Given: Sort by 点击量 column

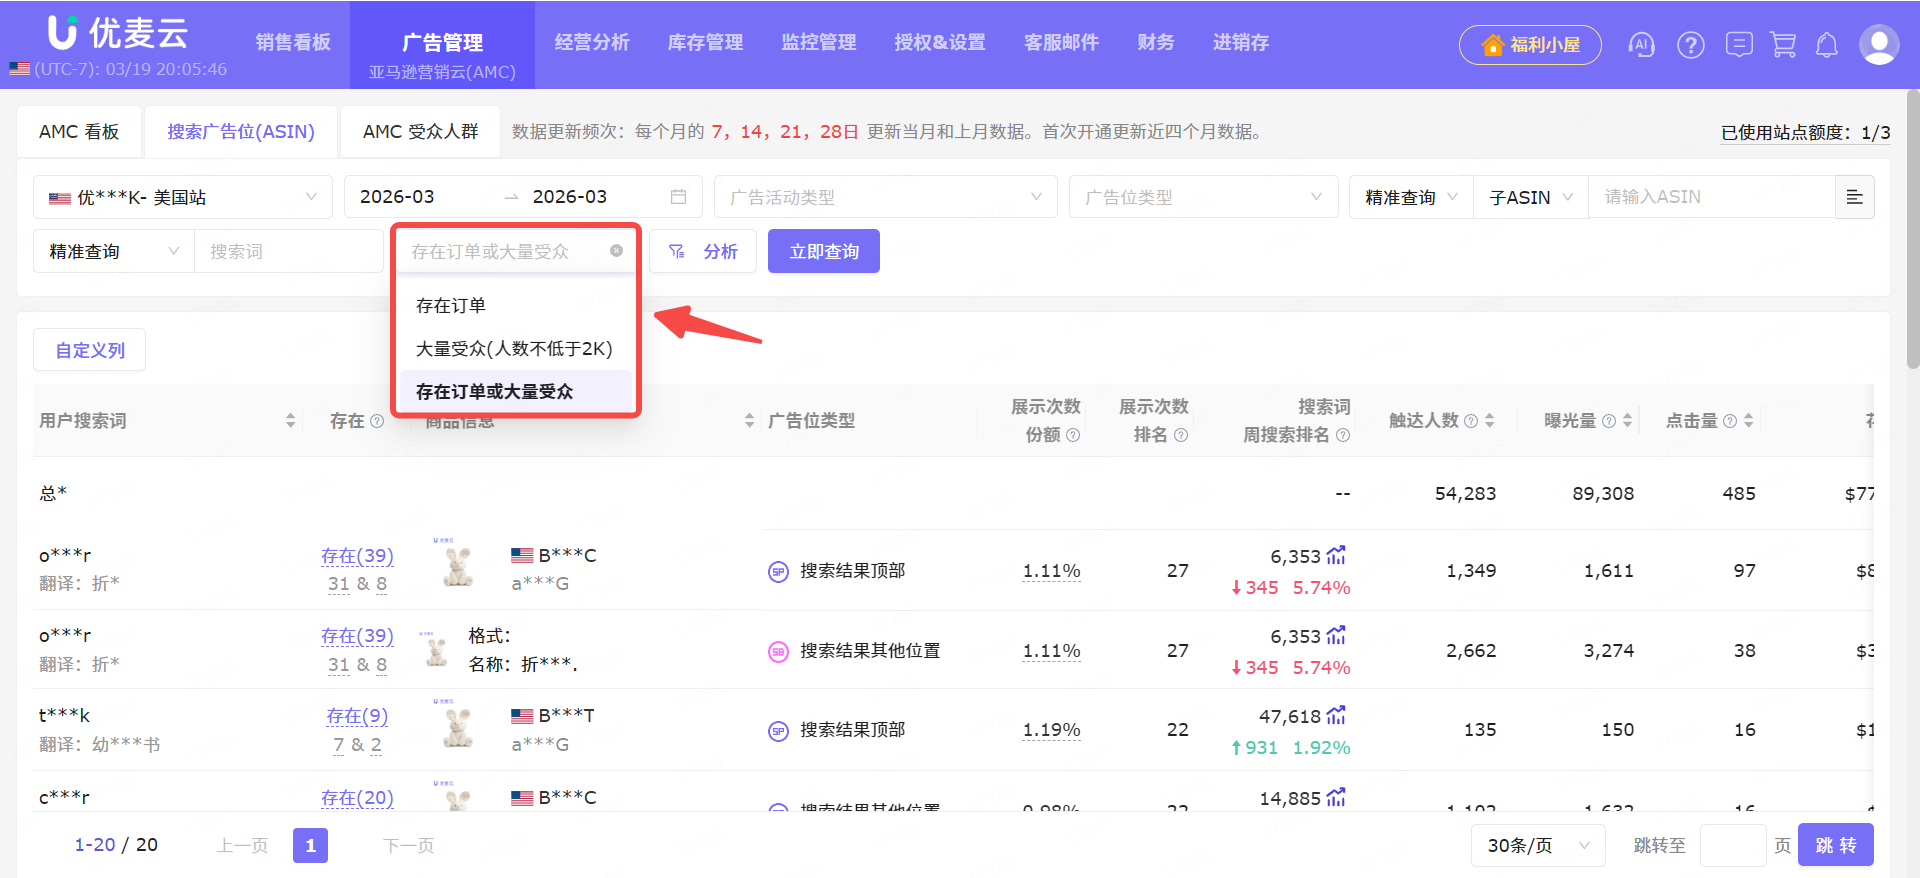Looking at the screenshot, I should pyautogui.click(x=1748, y=421).
